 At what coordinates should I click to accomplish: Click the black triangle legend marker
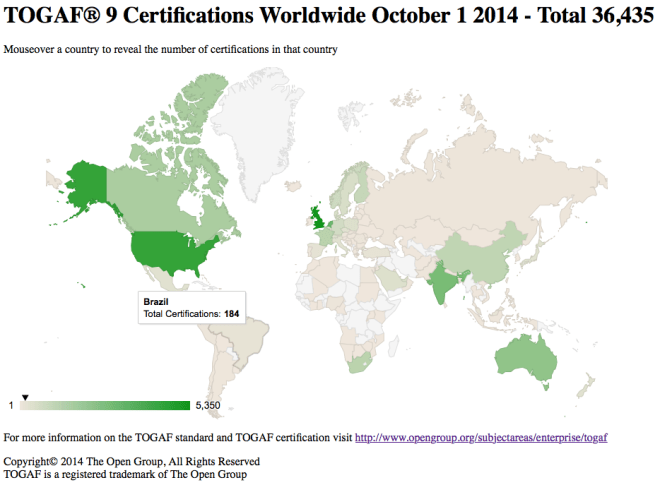(x=26, y=397)
